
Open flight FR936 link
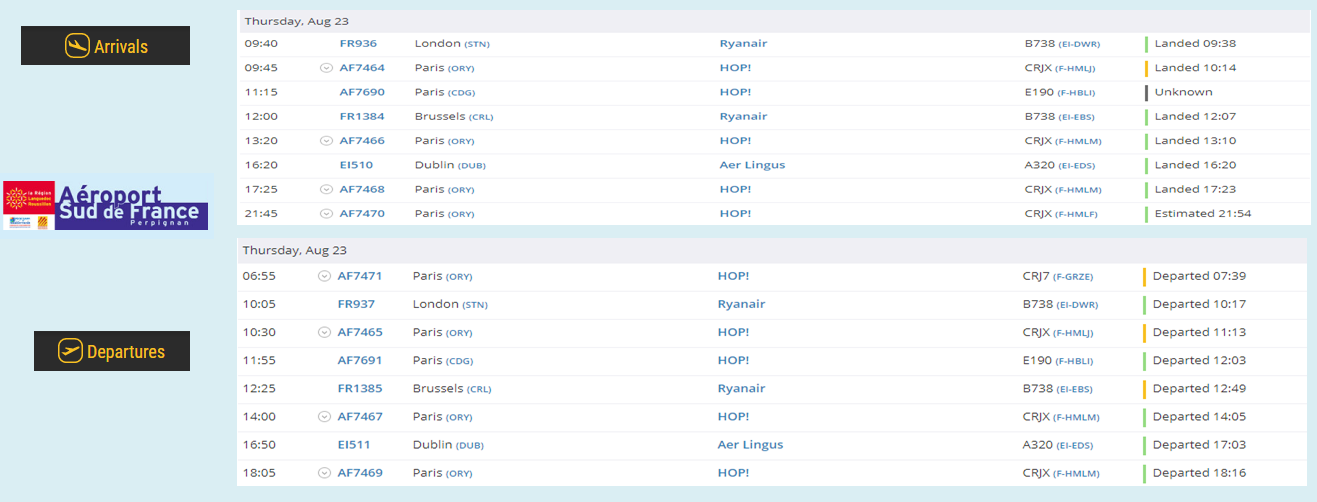(x=358, y=44)
